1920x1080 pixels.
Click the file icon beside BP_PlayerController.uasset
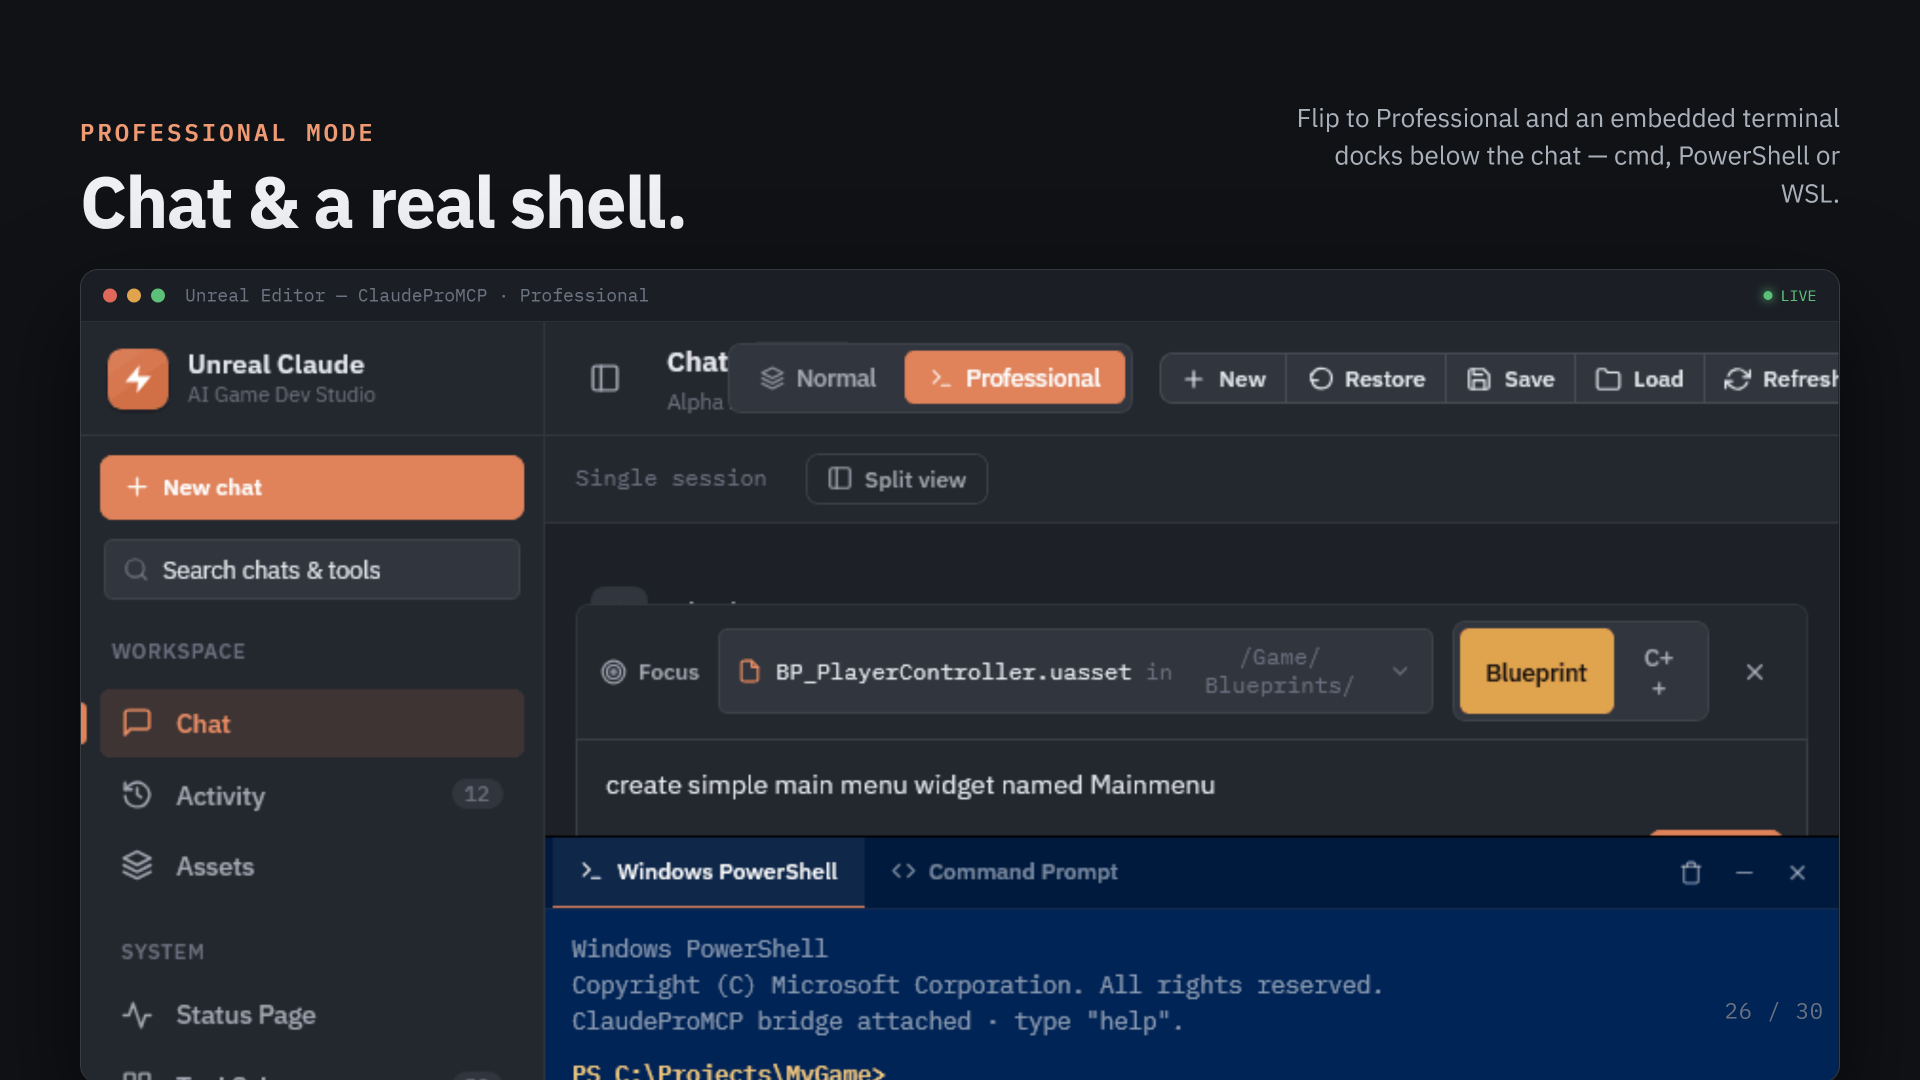click(749, 671)
